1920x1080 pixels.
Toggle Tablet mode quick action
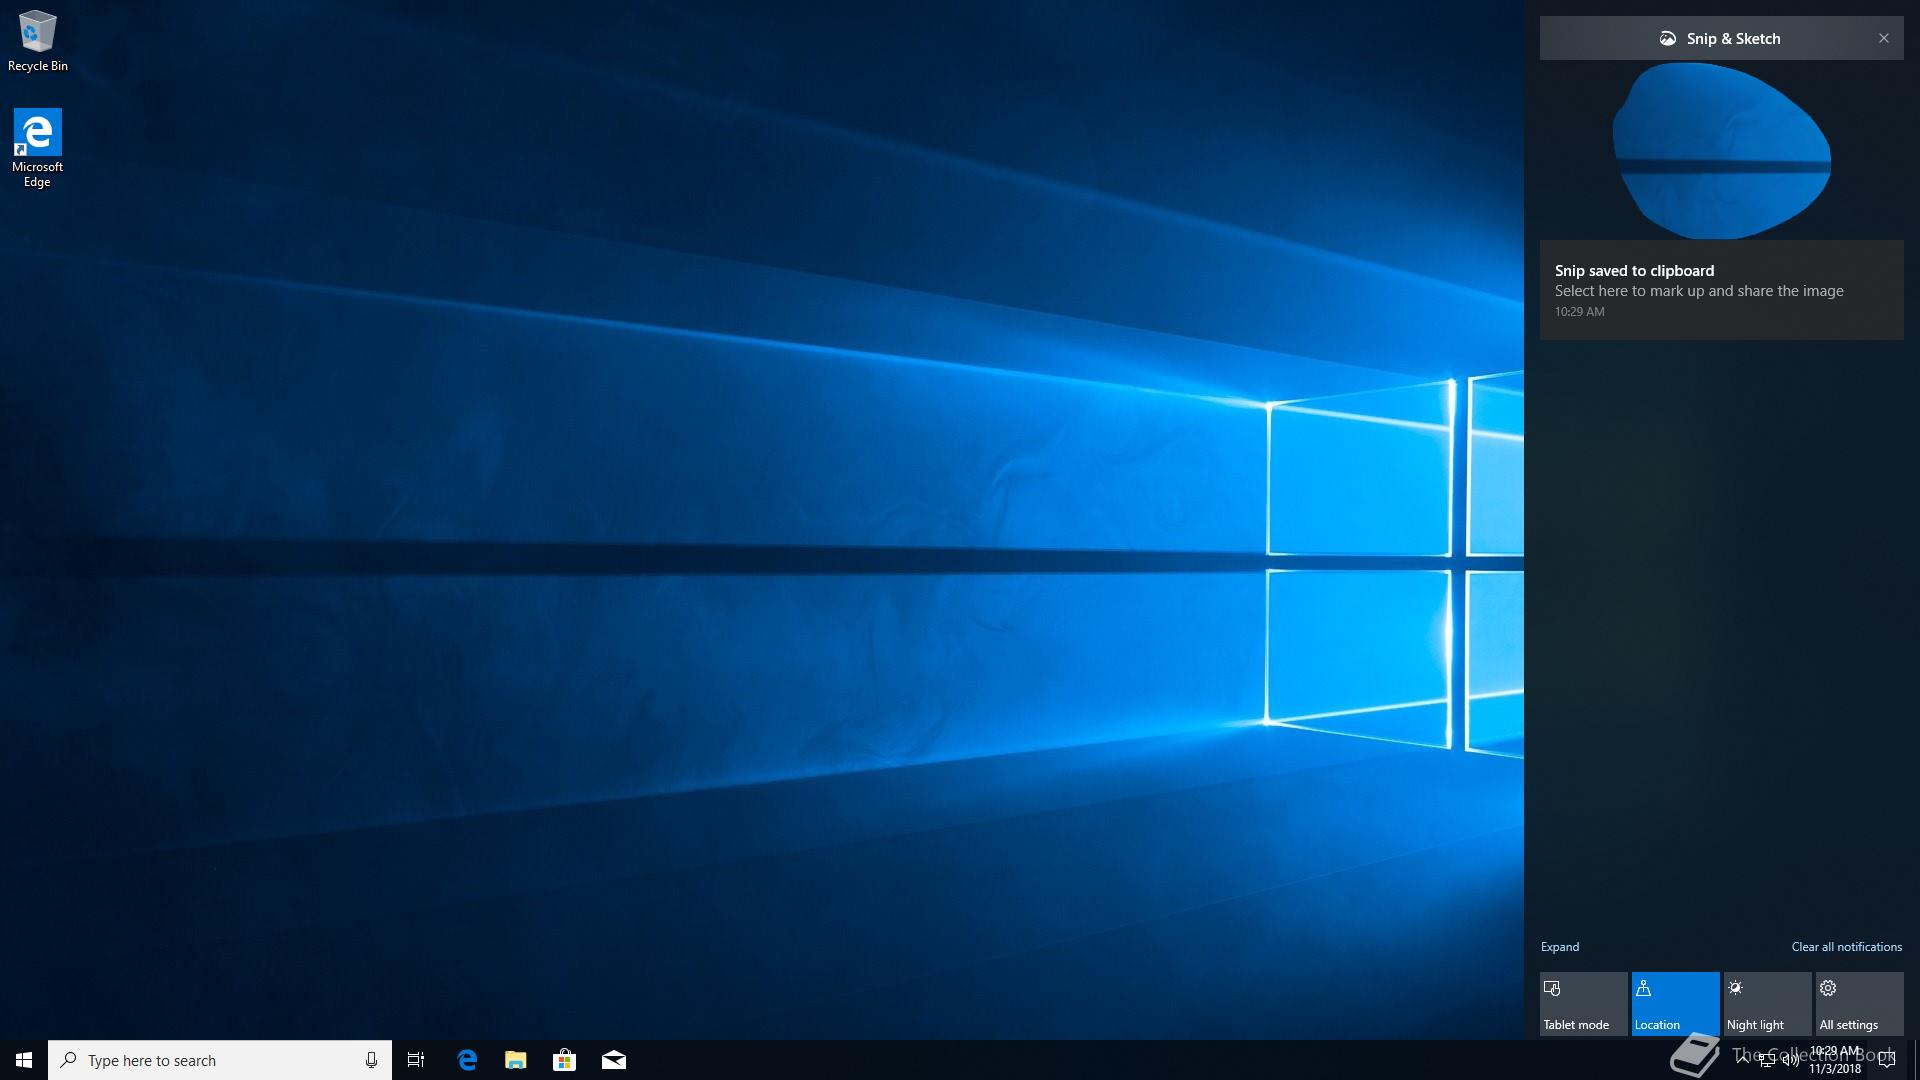tap(1584, 1004)
